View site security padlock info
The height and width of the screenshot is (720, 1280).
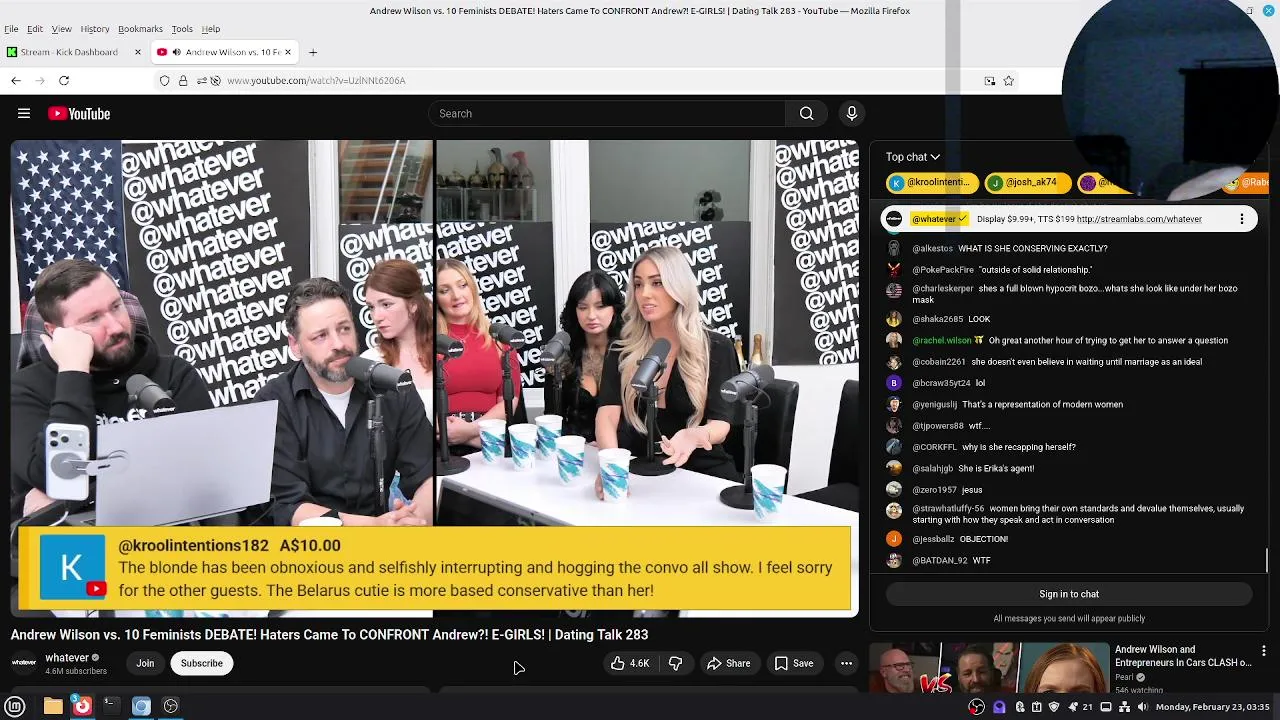click(183, 80)
